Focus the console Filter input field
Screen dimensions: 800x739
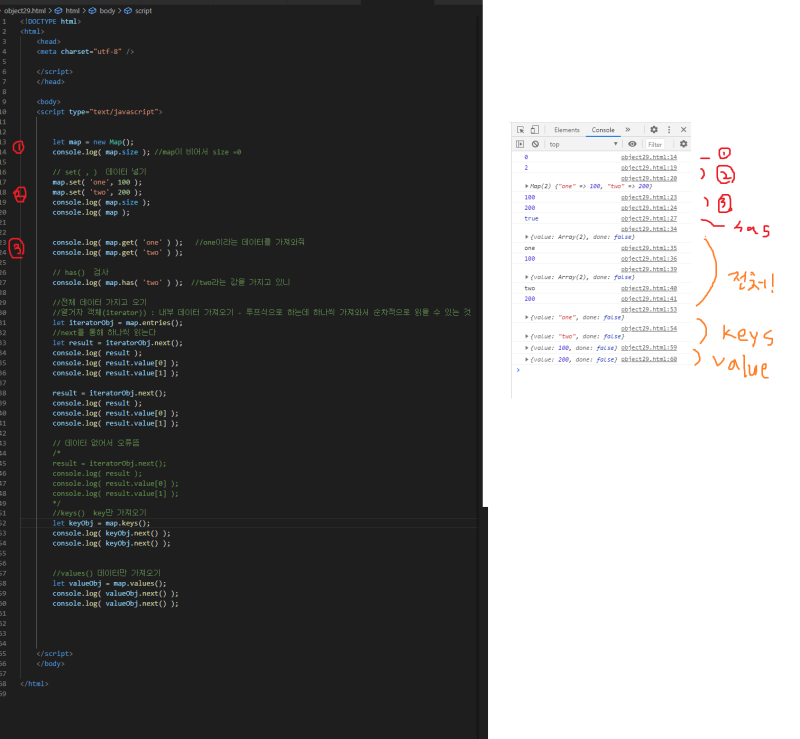[655, 144]
